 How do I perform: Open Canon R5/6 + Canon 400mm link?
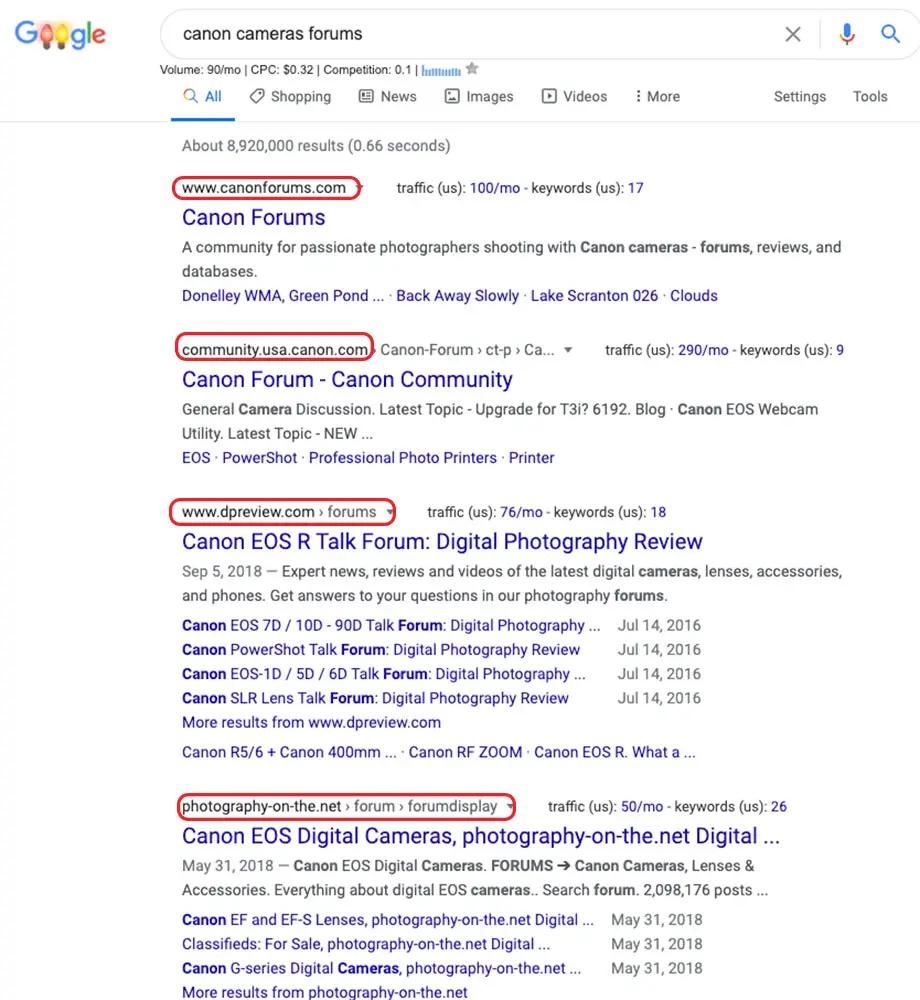click(289, 753)
